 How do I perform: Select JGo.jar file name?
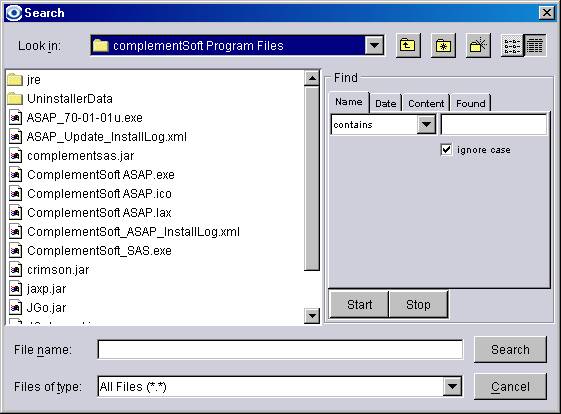47,307
